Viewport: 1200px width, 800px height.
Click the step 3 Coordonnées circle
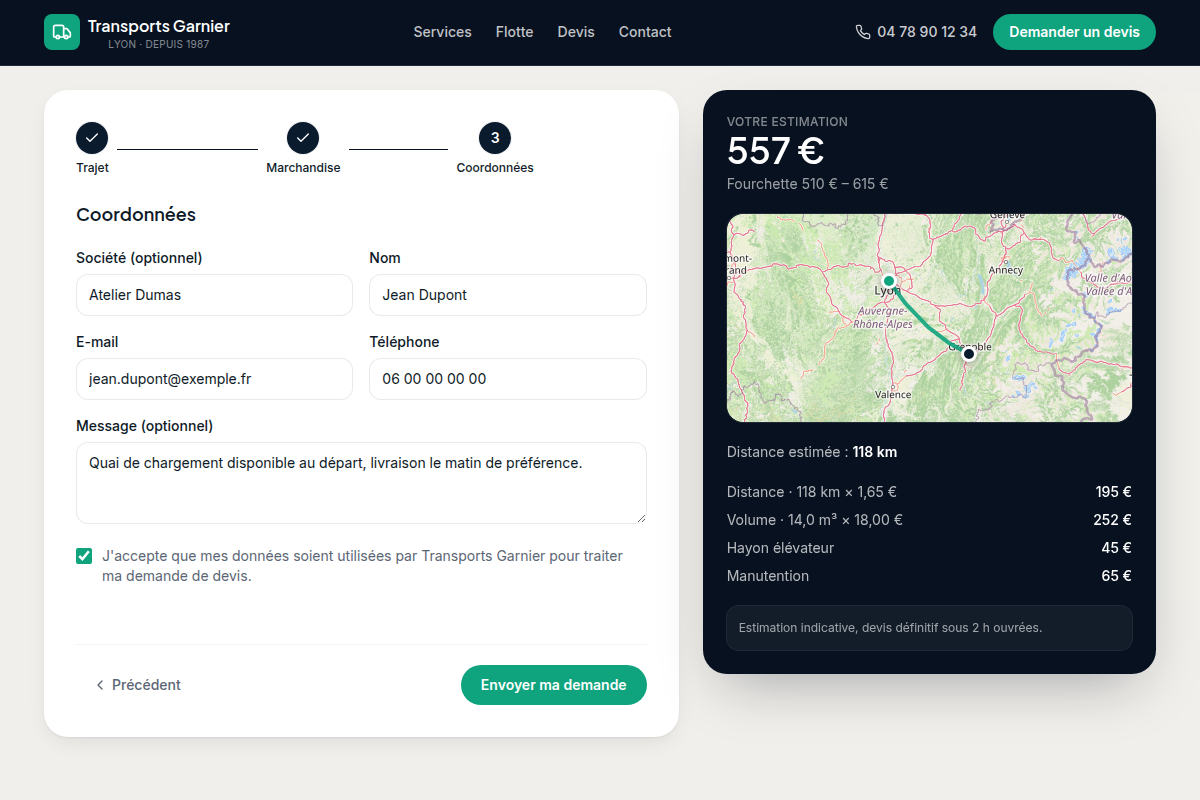click(495, 138)
